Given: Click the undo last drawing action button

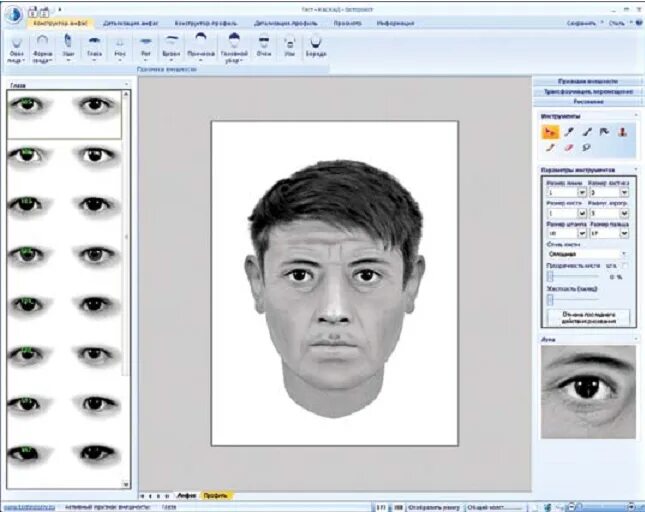Looking at the screenshot, I should pos(588,318).
